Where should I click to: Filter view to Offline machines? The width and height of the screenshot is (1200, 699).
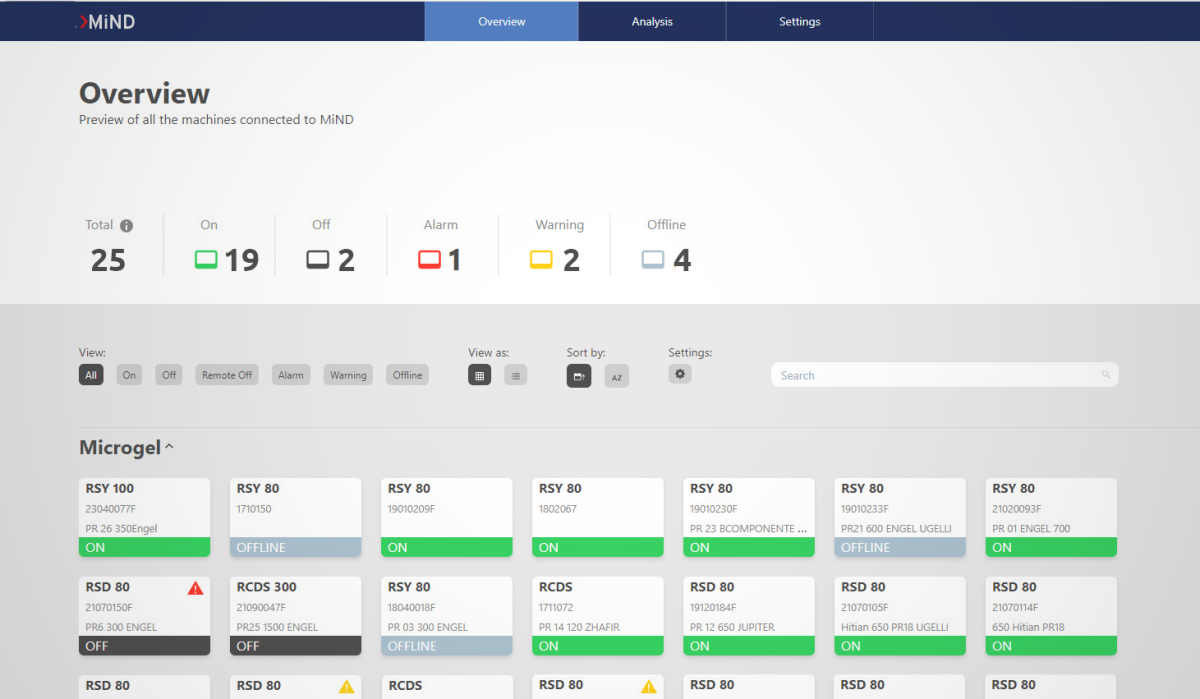tap(407, 375)
